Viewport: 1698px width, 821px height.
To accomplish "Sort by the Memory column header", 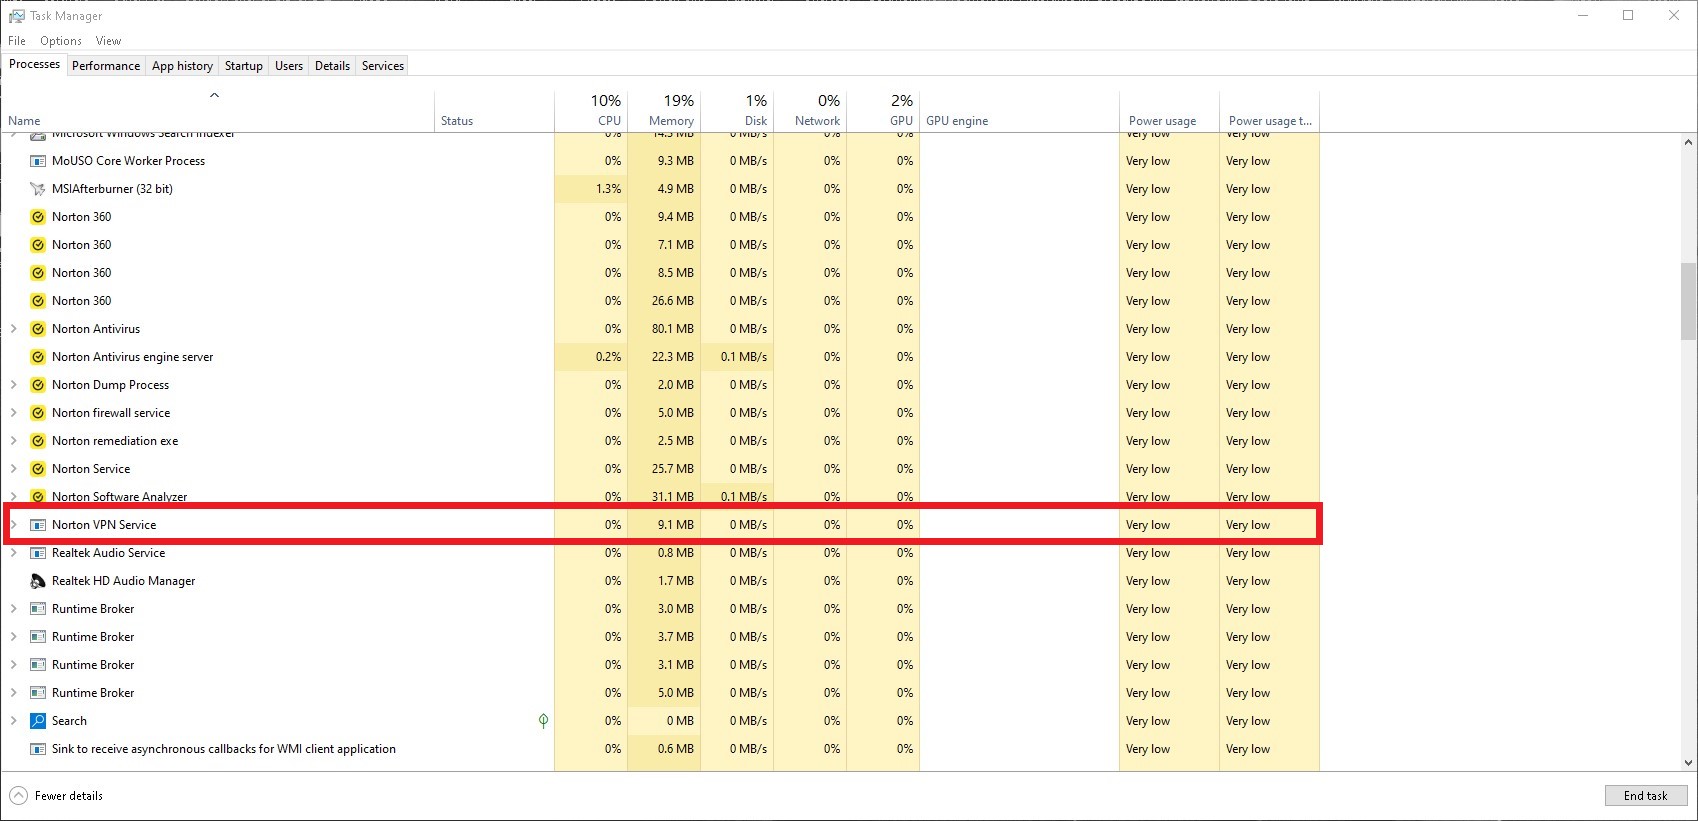I will [x=664, y=111].
